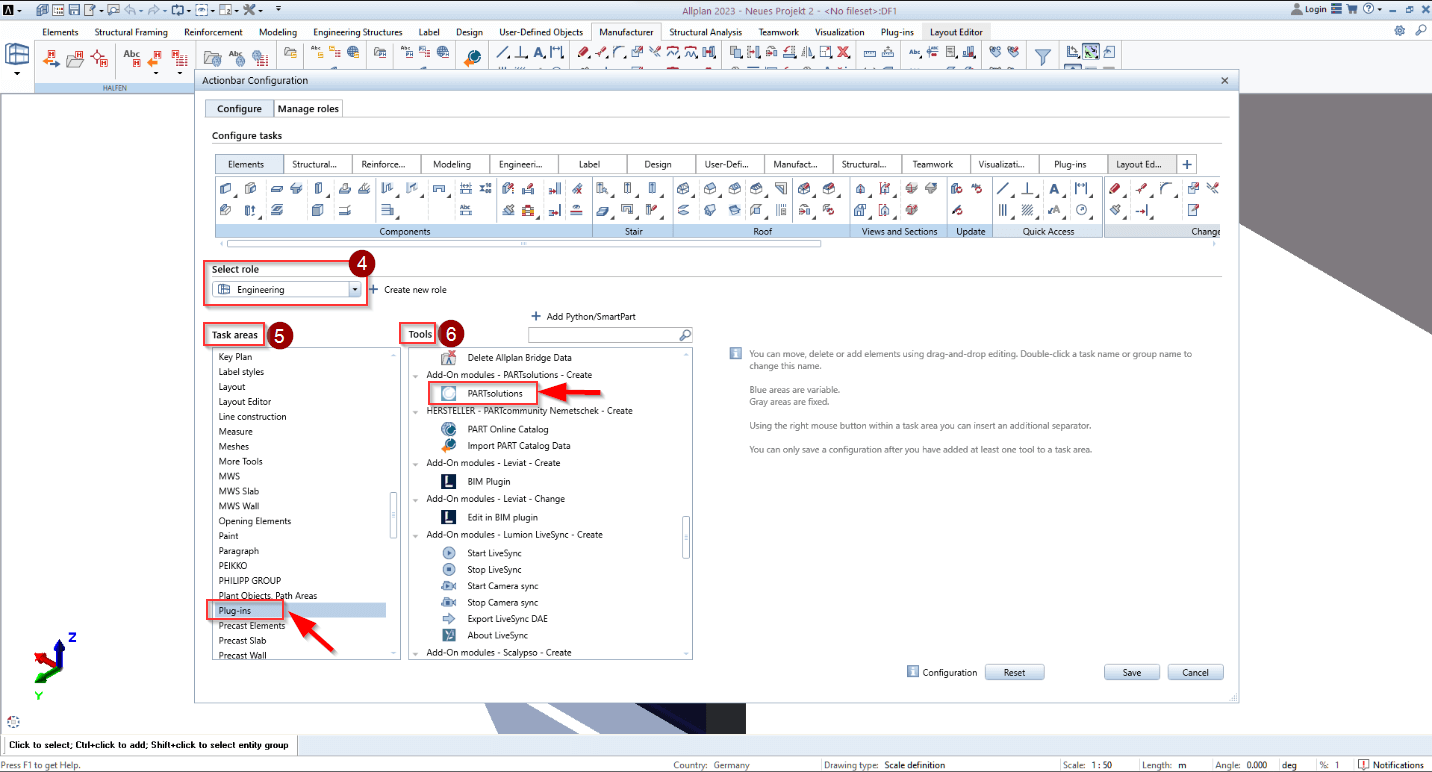1432x772 pixels.
Task: Collapse Add-On modules - PARTsolutions - Create group
Action: pyautogui.click(x=416, y=375)
